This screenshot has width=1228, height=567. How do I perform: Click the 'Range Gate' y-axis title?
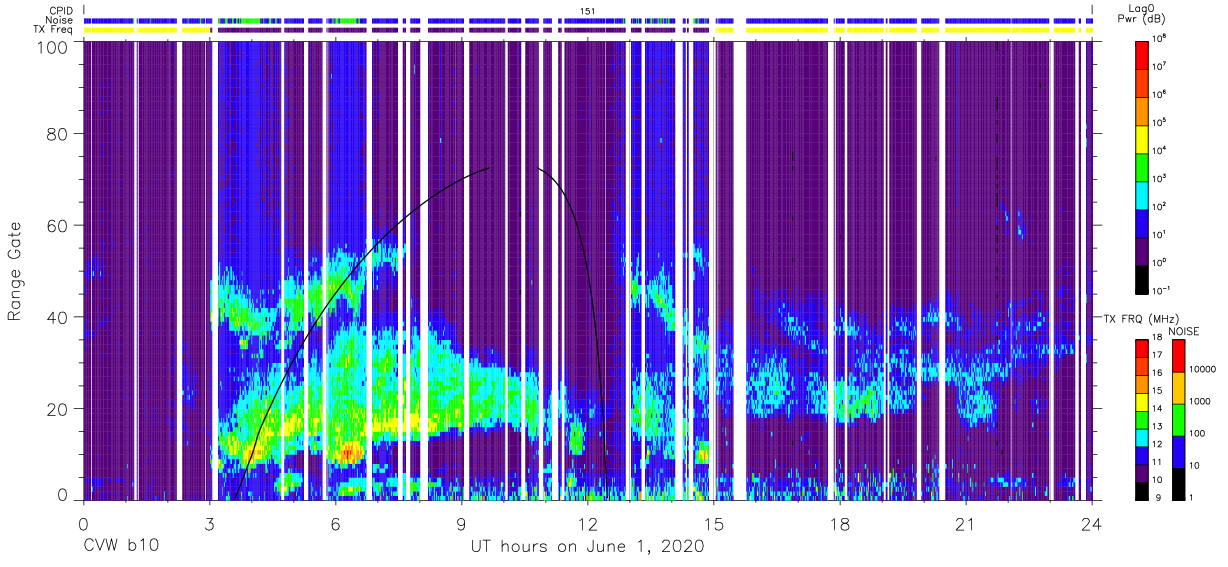coord(17,273)
